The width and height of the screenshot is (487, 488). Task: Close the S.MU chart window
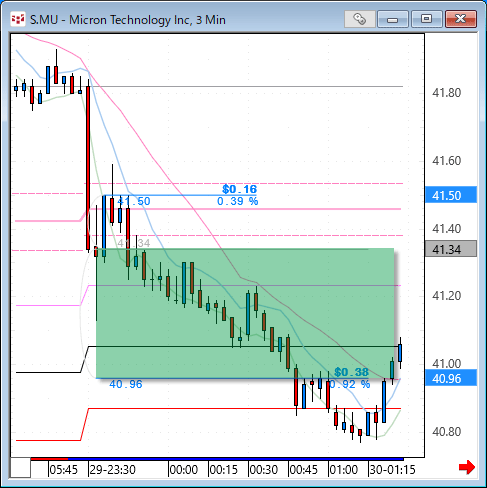click(x=461, y=19)
